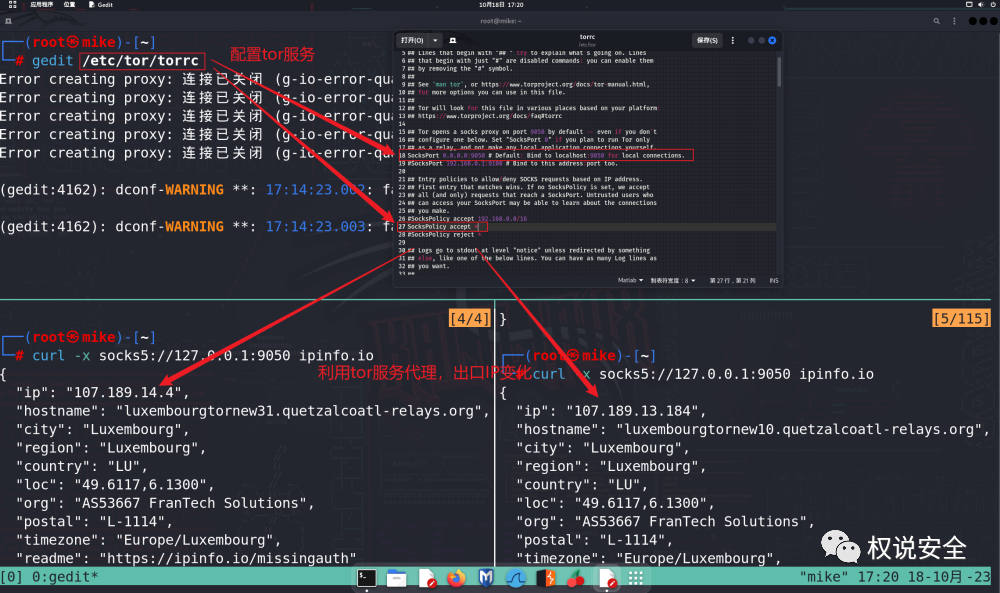The height and width of the screenshot is (593, 1000).
Task: Click tmux pane indicator [4/4]
Action: (469, 318)
